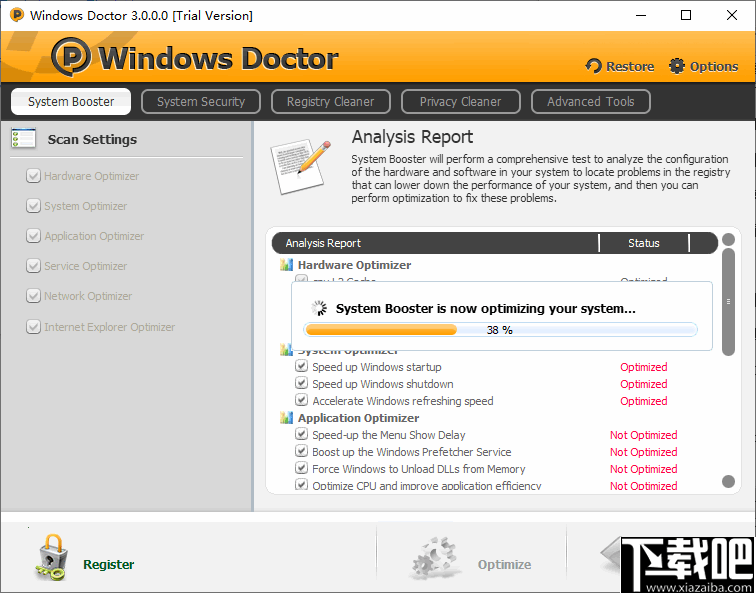Click the title bar app icon
This screenshot has width=756, height=593.
coord(16,15)
